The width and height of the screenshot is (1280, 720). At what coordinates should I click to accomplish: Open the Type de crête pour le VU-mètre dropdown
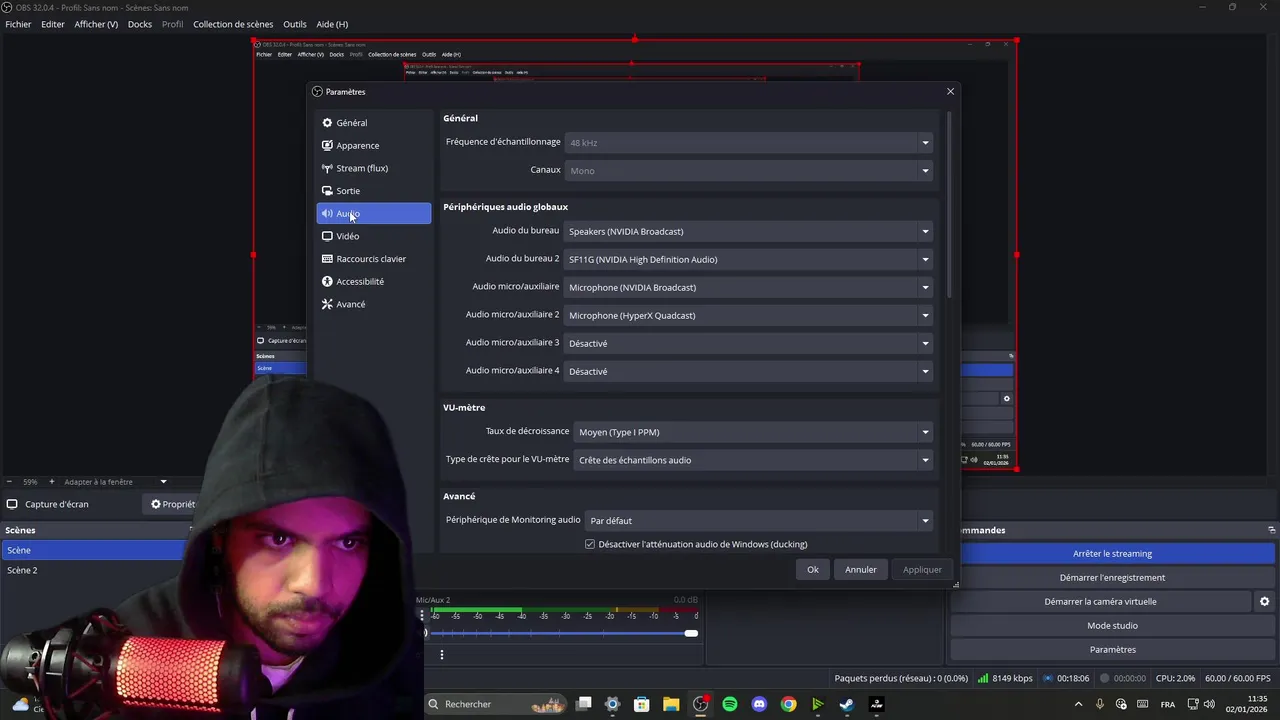pyautogui.click(x=753, y=460)
